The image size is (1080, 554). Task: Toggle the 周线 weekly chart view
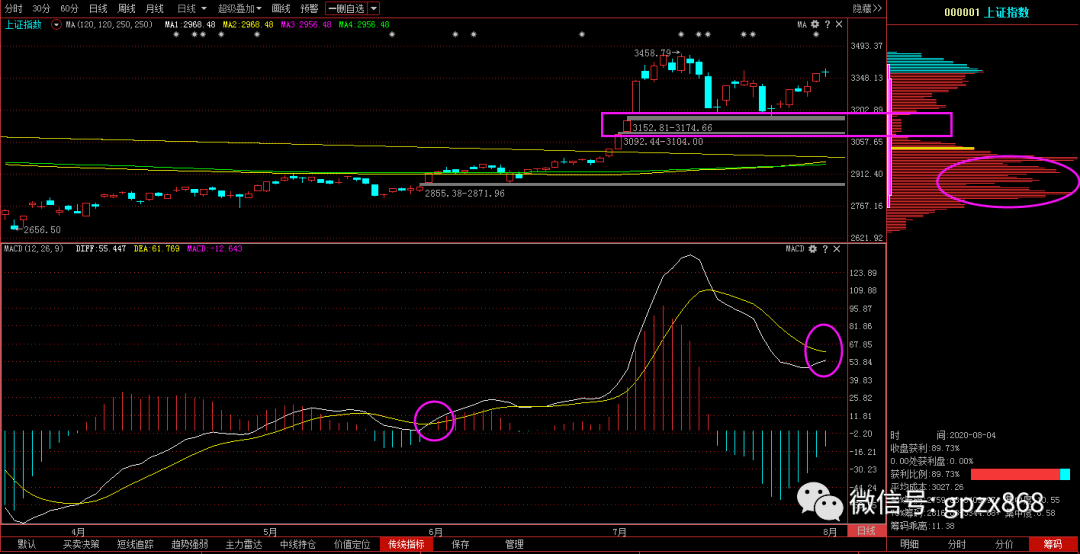click(127, 8)
